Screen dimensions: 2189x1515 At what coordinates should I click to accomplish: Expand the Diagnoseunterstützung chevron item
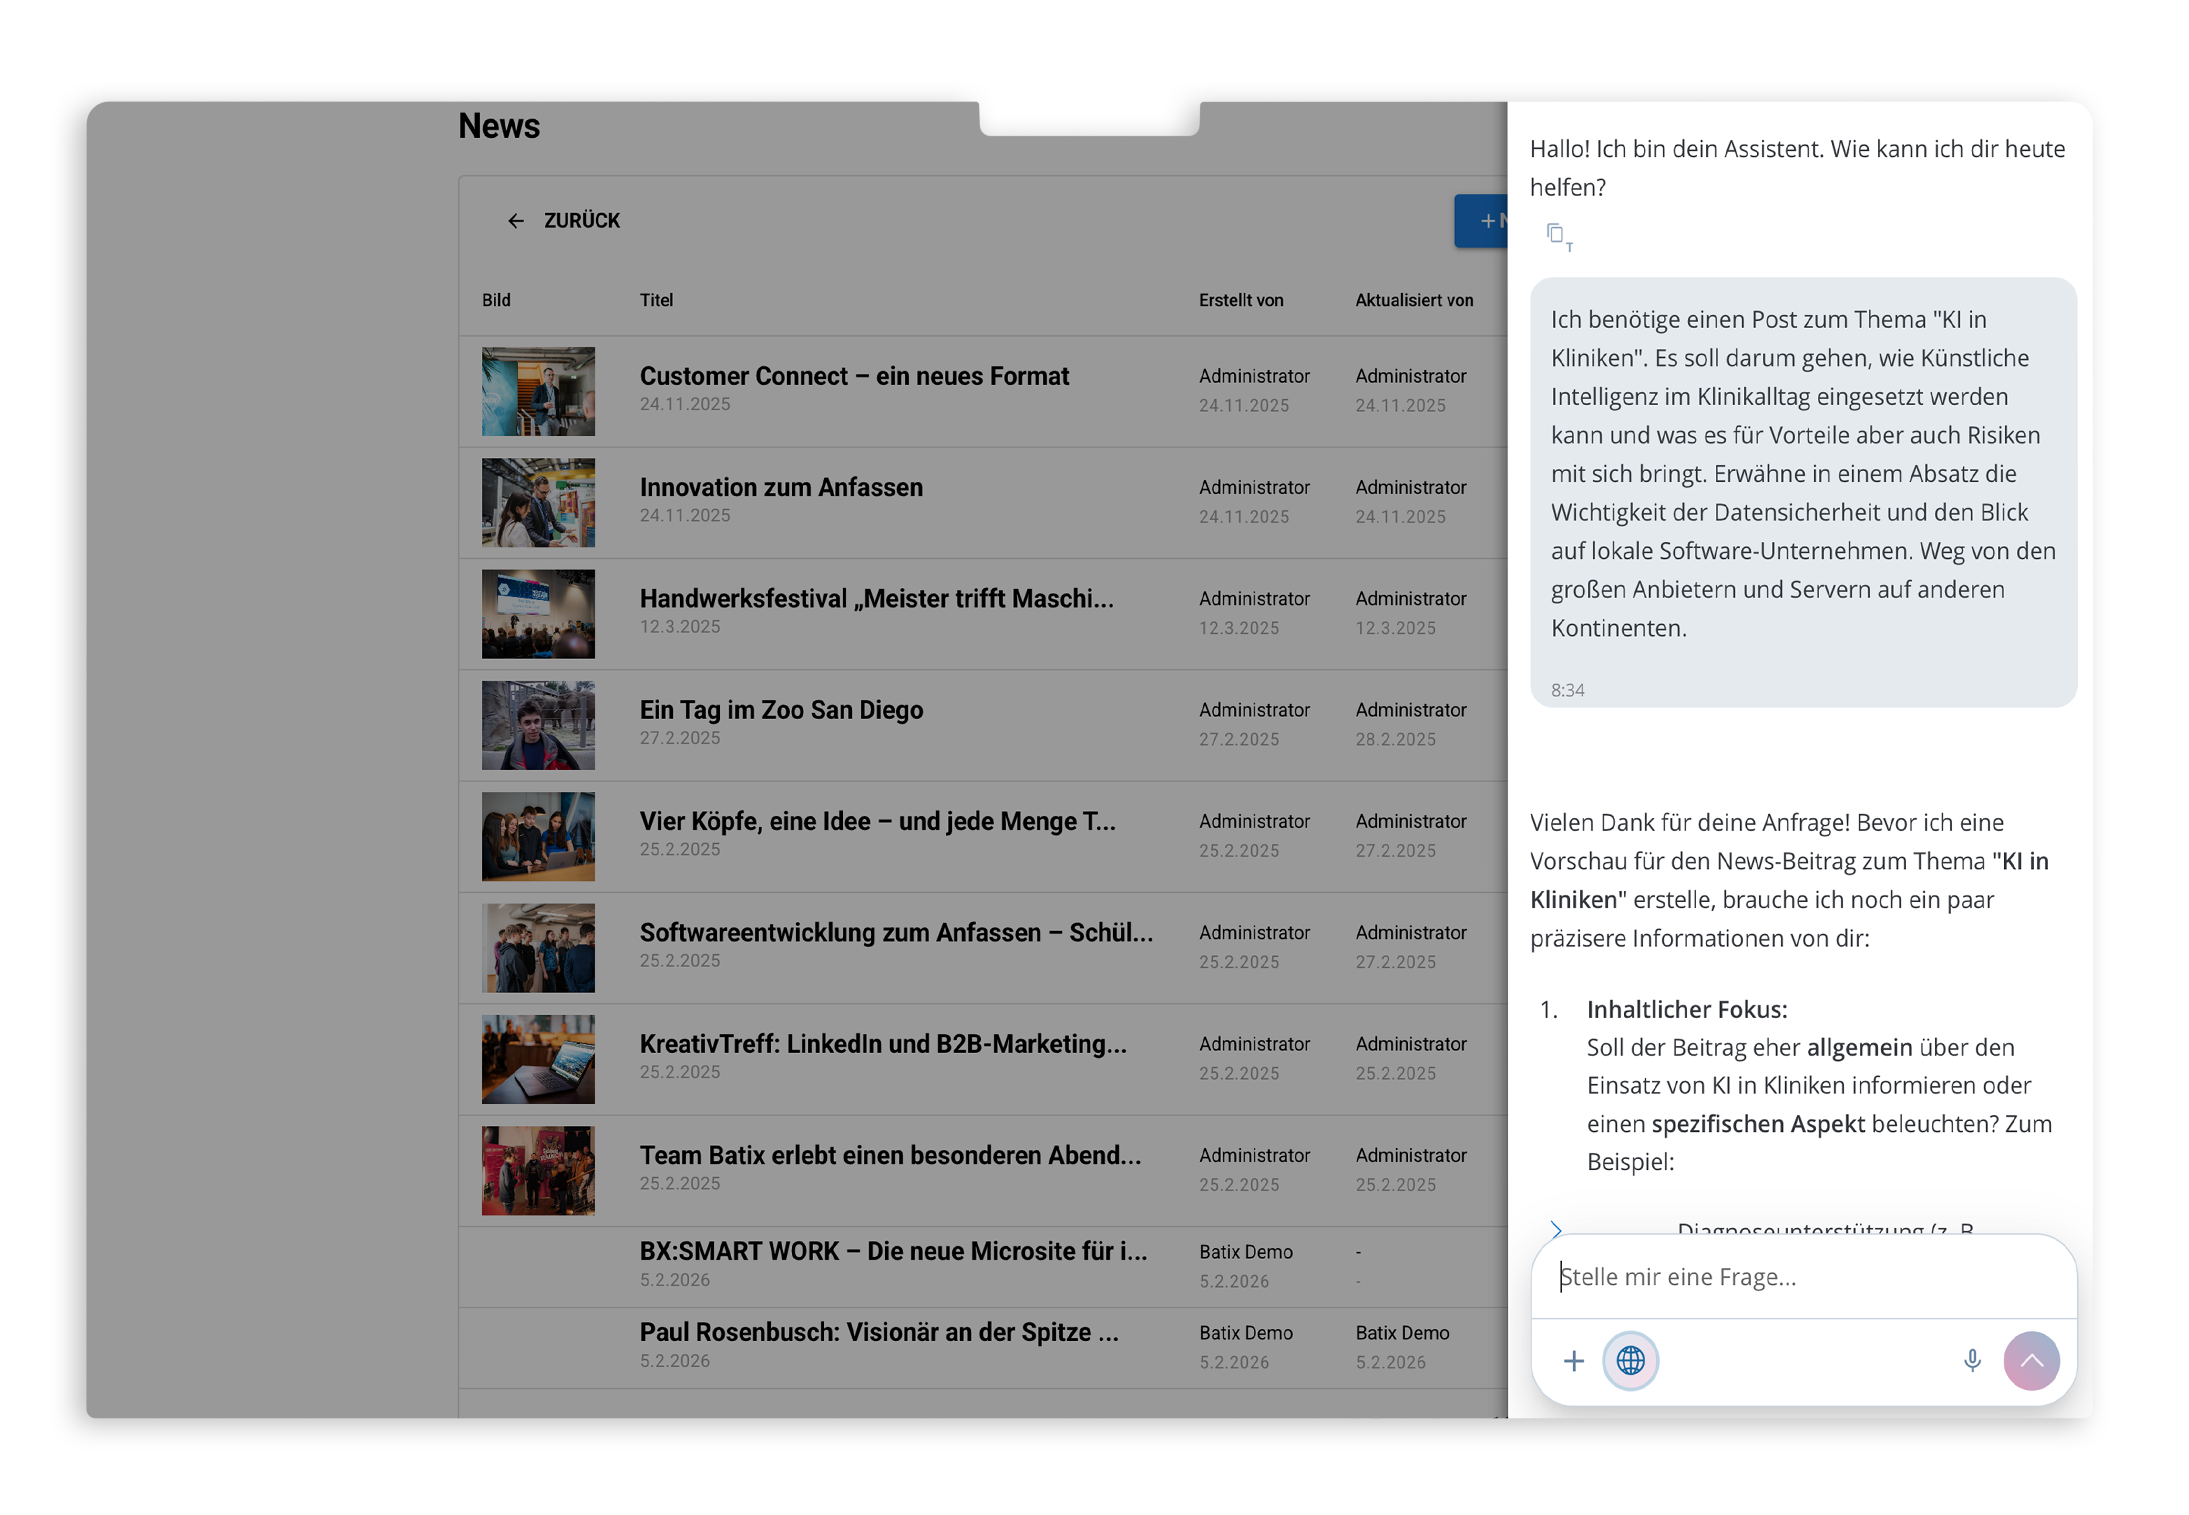[1556, 1228]
